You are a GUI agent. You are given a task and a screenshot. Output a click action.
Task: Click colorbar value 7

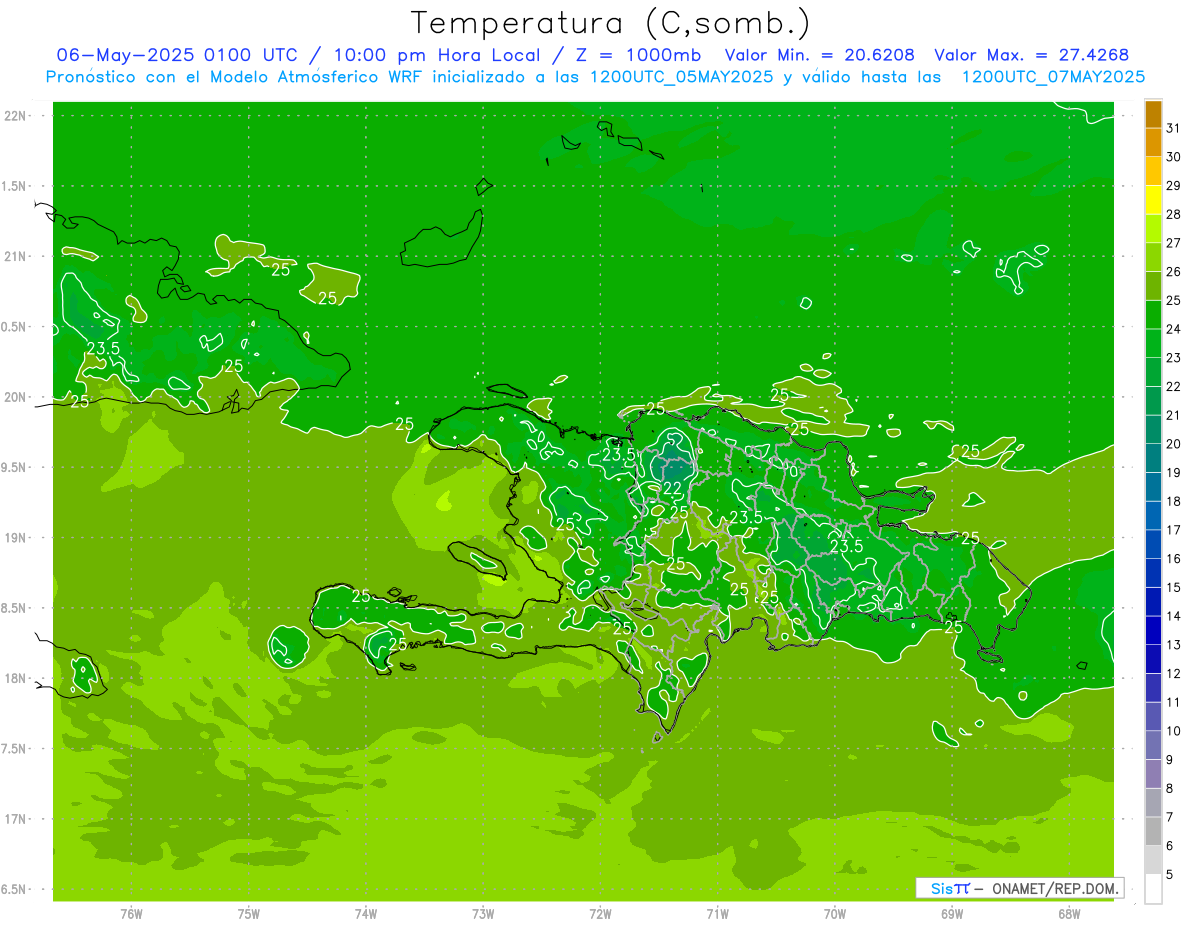pos(1170,818)
